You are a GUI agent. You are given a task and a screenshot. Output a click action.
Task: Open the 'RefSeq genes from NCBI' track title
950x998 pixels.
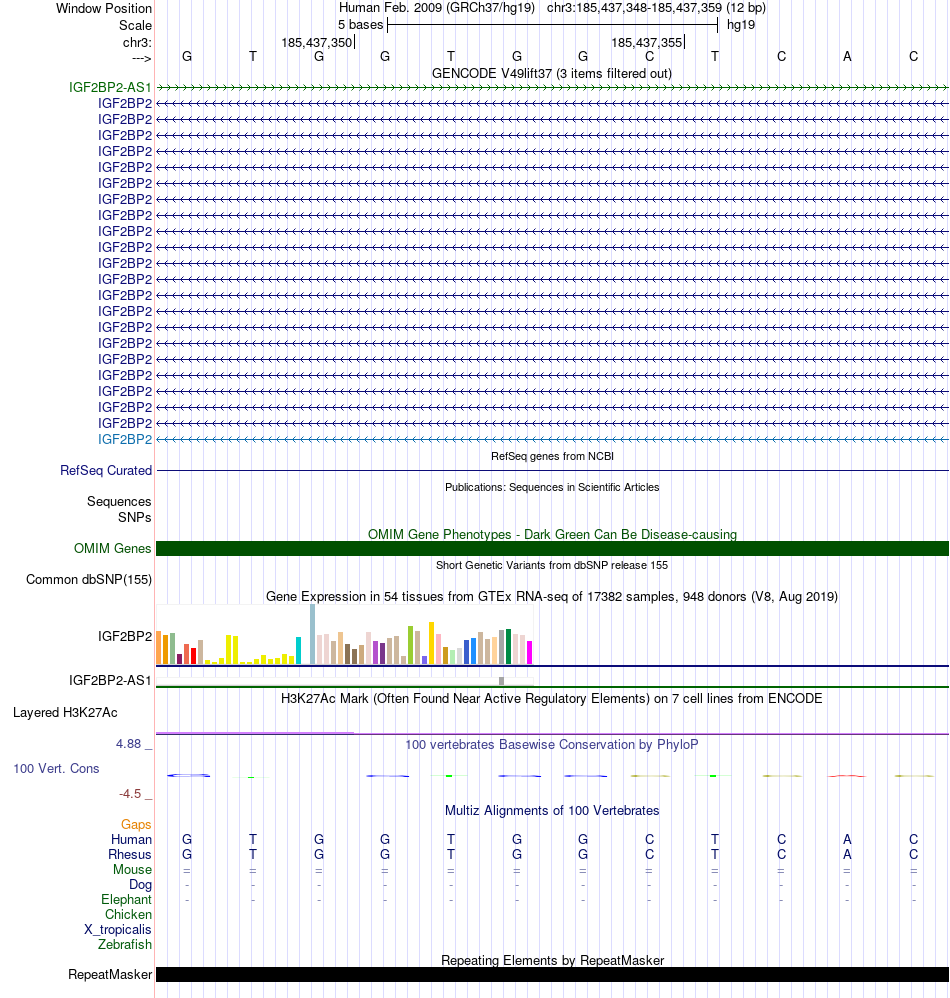tap(552, 456)
